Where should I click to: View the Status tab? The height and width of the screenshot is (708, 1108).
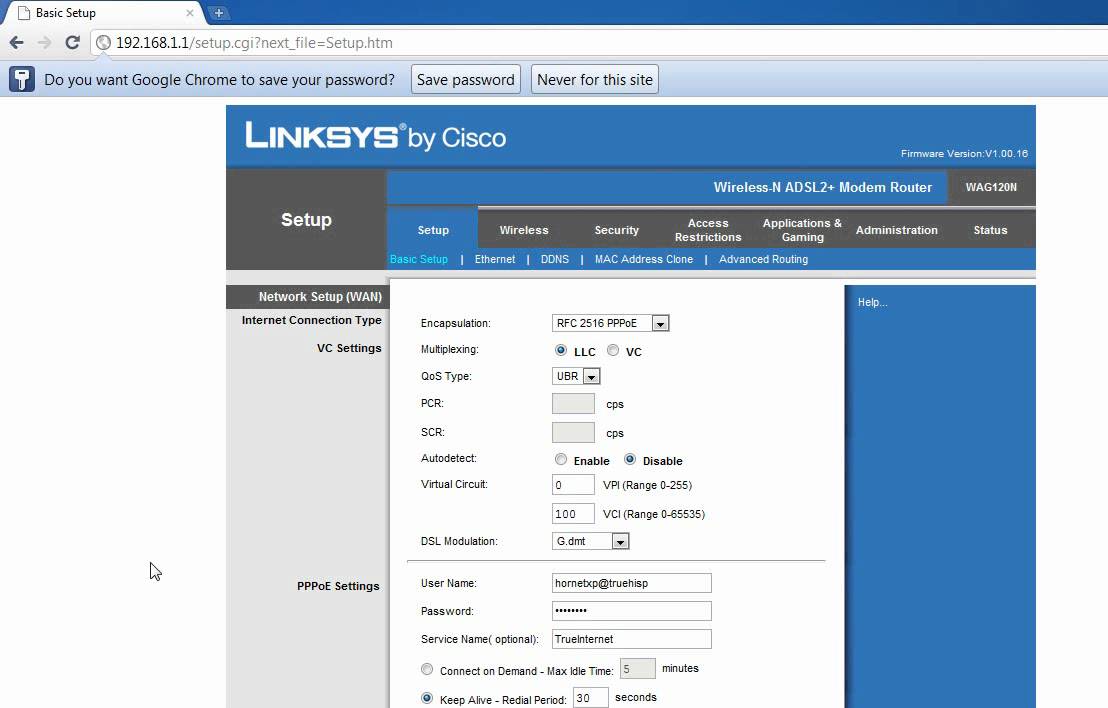point(990,230)
